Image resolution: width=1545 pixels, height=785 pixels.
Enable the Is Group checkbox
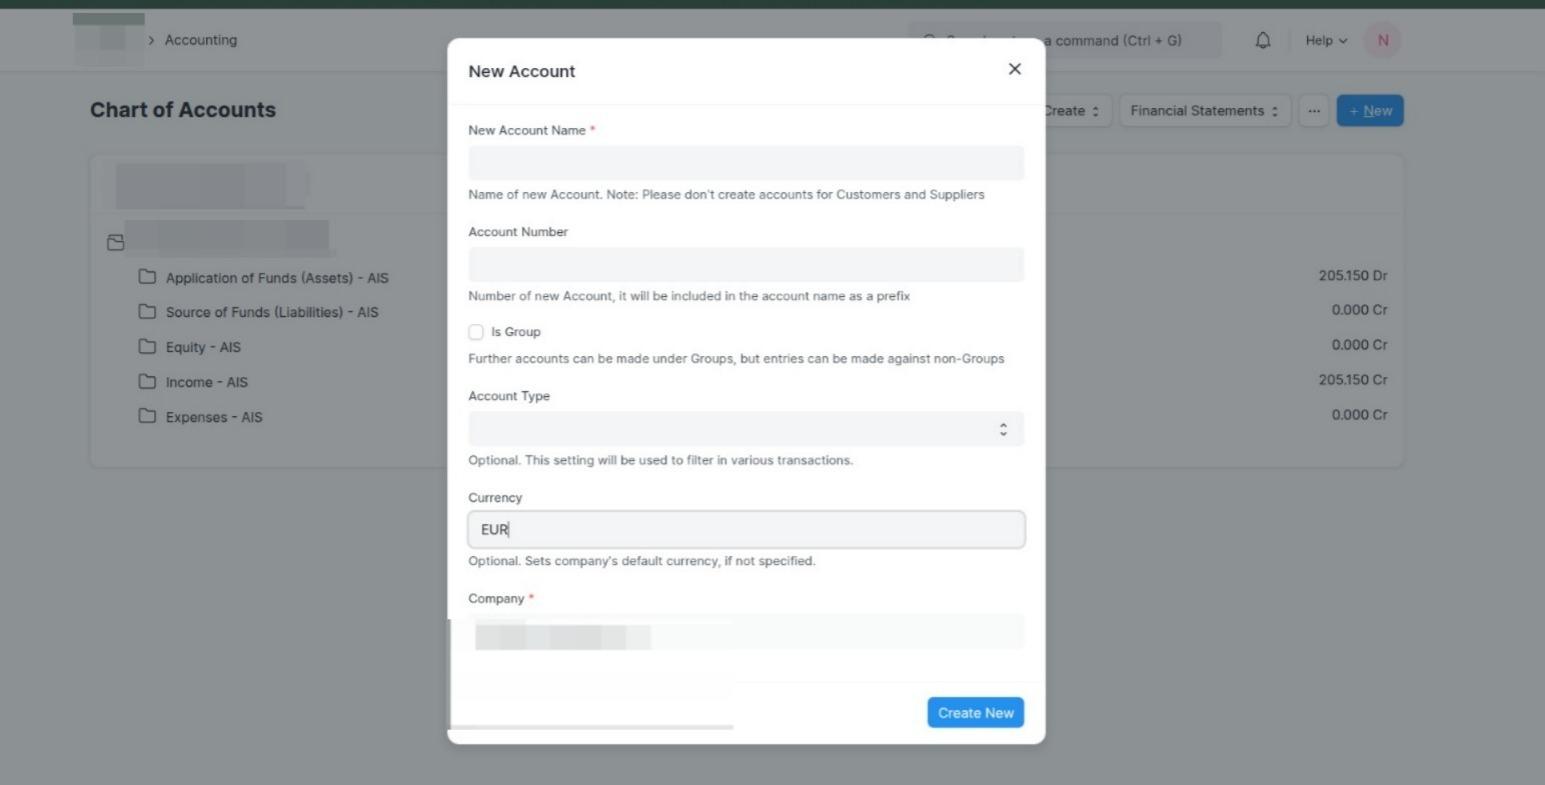(476, 331)
